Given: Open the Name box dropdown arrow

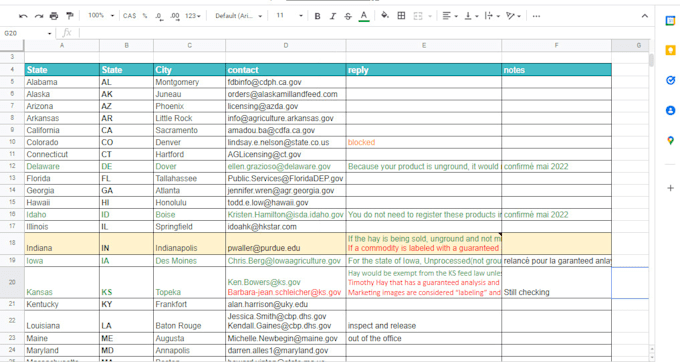Looking at the screenshot, I should point(49,33).
